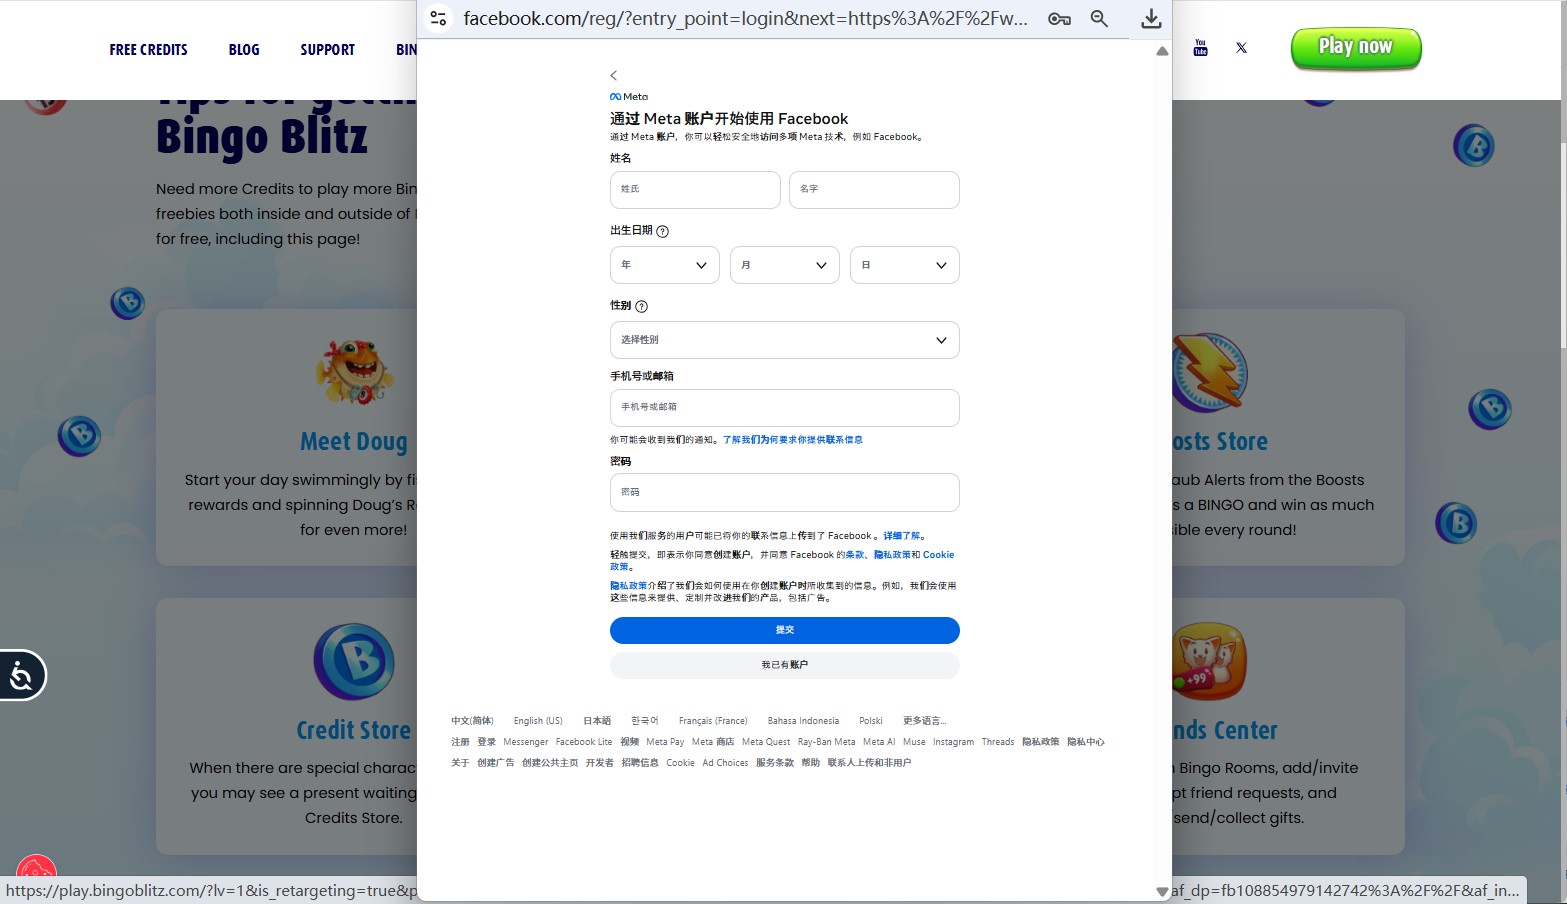Open 了解我们为何要求你提供联系信息 link

[x=793, y=440]
